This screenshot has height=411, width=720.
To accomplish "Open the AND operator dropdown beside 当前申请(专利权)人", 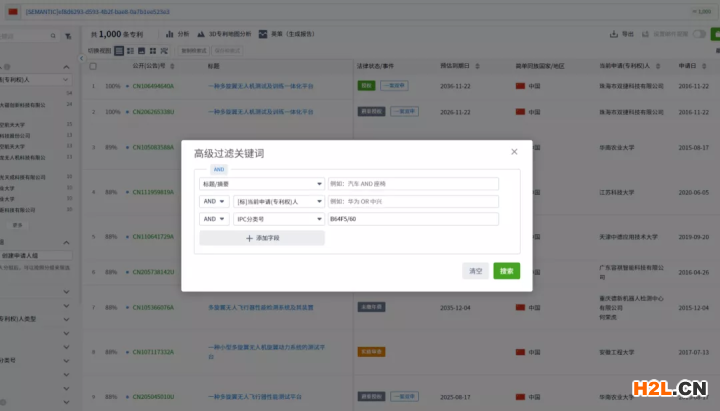I will tap(214, 201).
